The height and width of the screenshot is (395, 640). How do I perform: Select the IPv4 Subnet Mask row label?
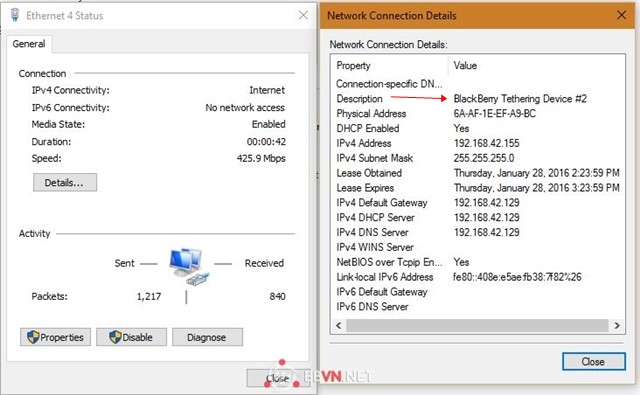[x=375, y=158]
